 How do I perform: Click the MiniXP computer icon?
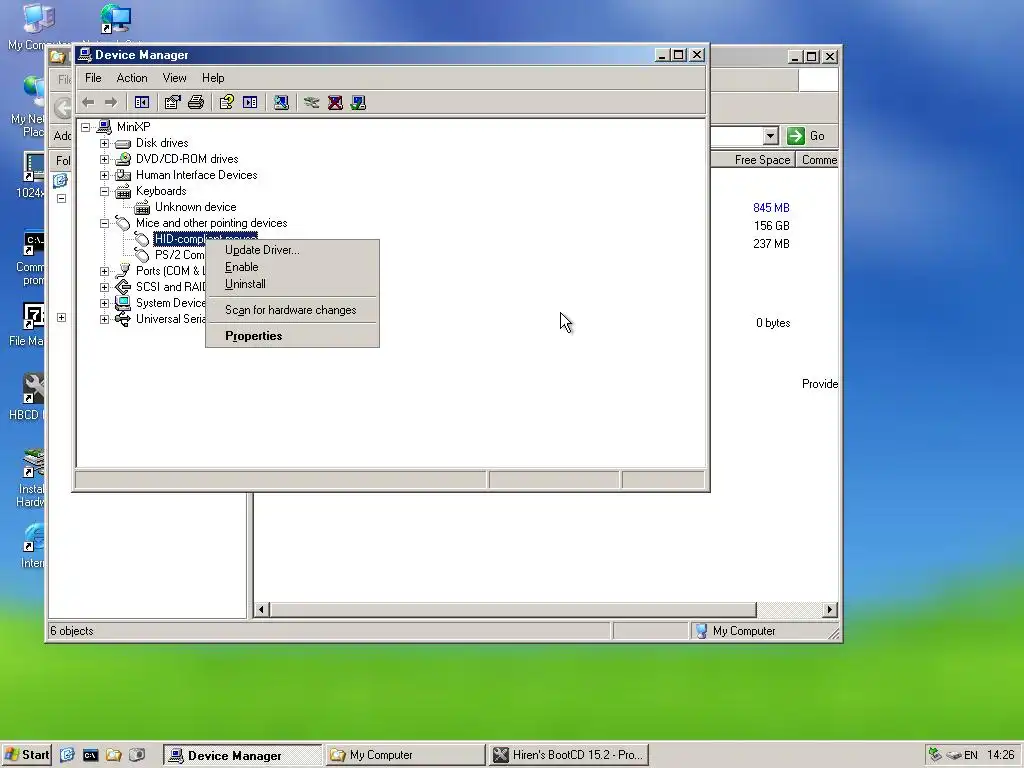coord(104,127)
